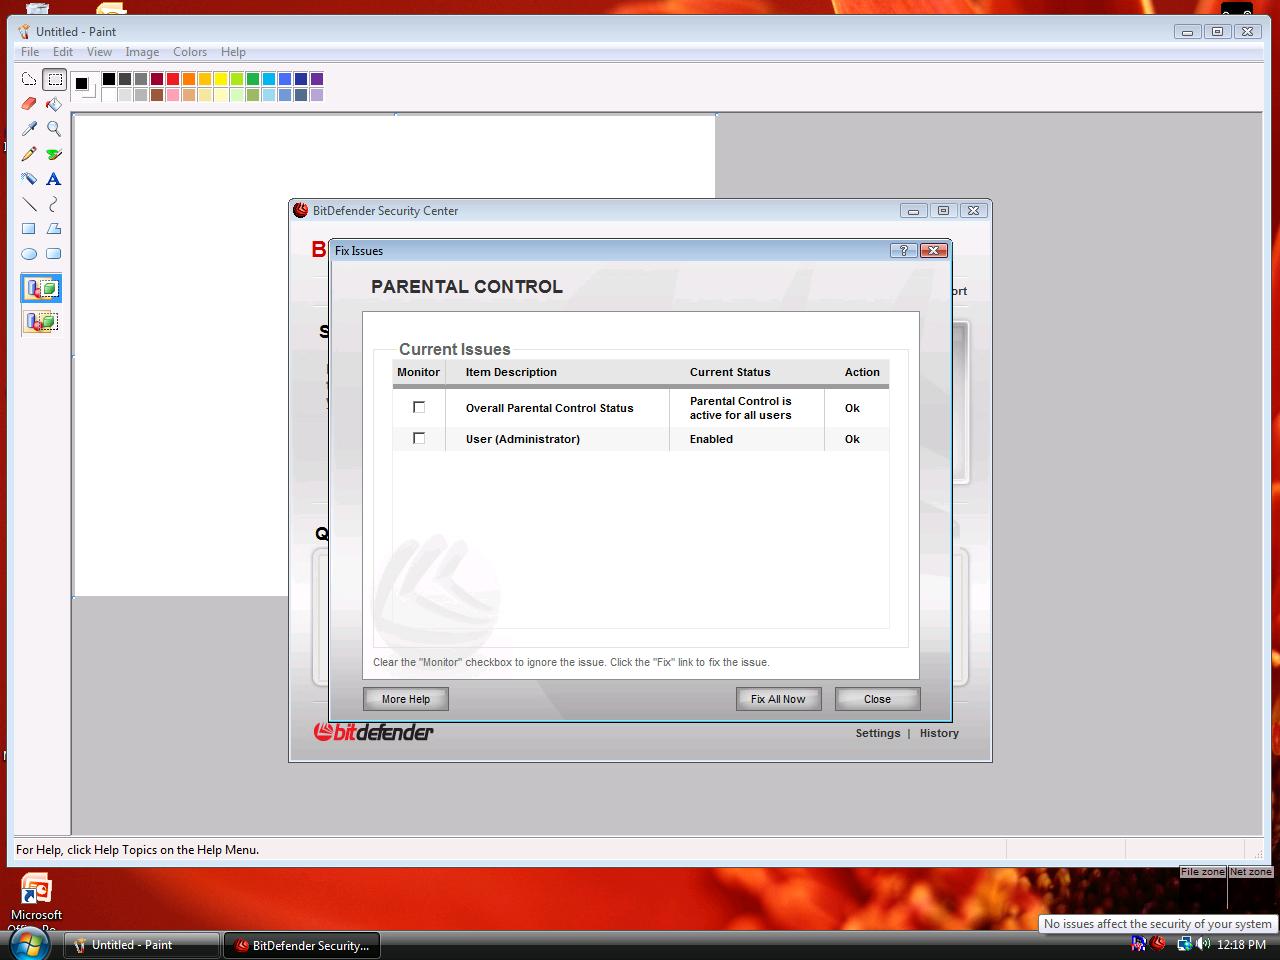Toggle Monitor checkbox for Overall Parental Control Status
This screenshot has height=960, width=1280.
(x=419, y=407)
